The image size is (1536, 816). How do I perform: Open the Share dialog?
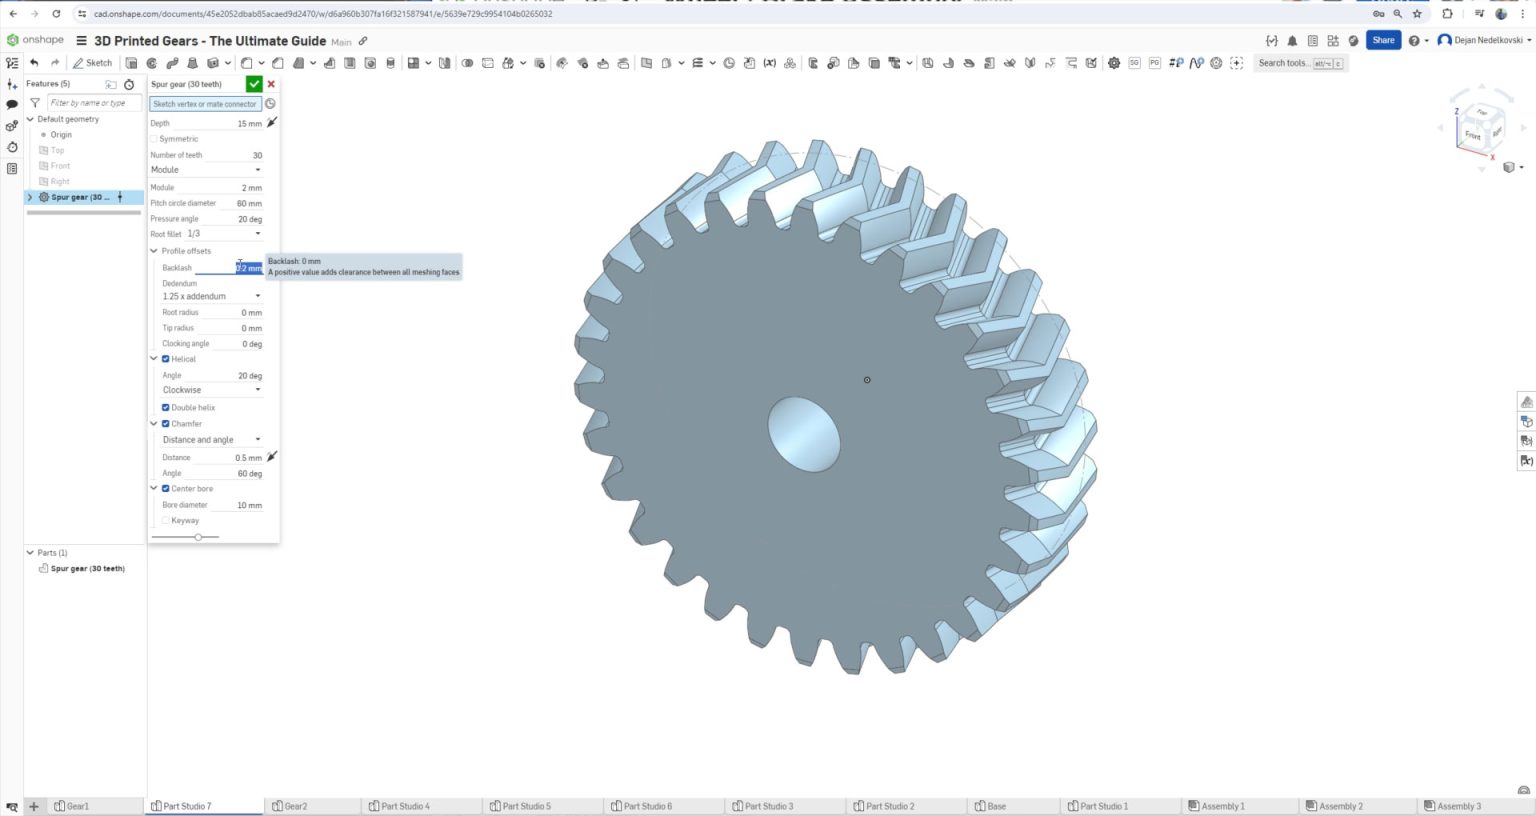coord(1382,40)
